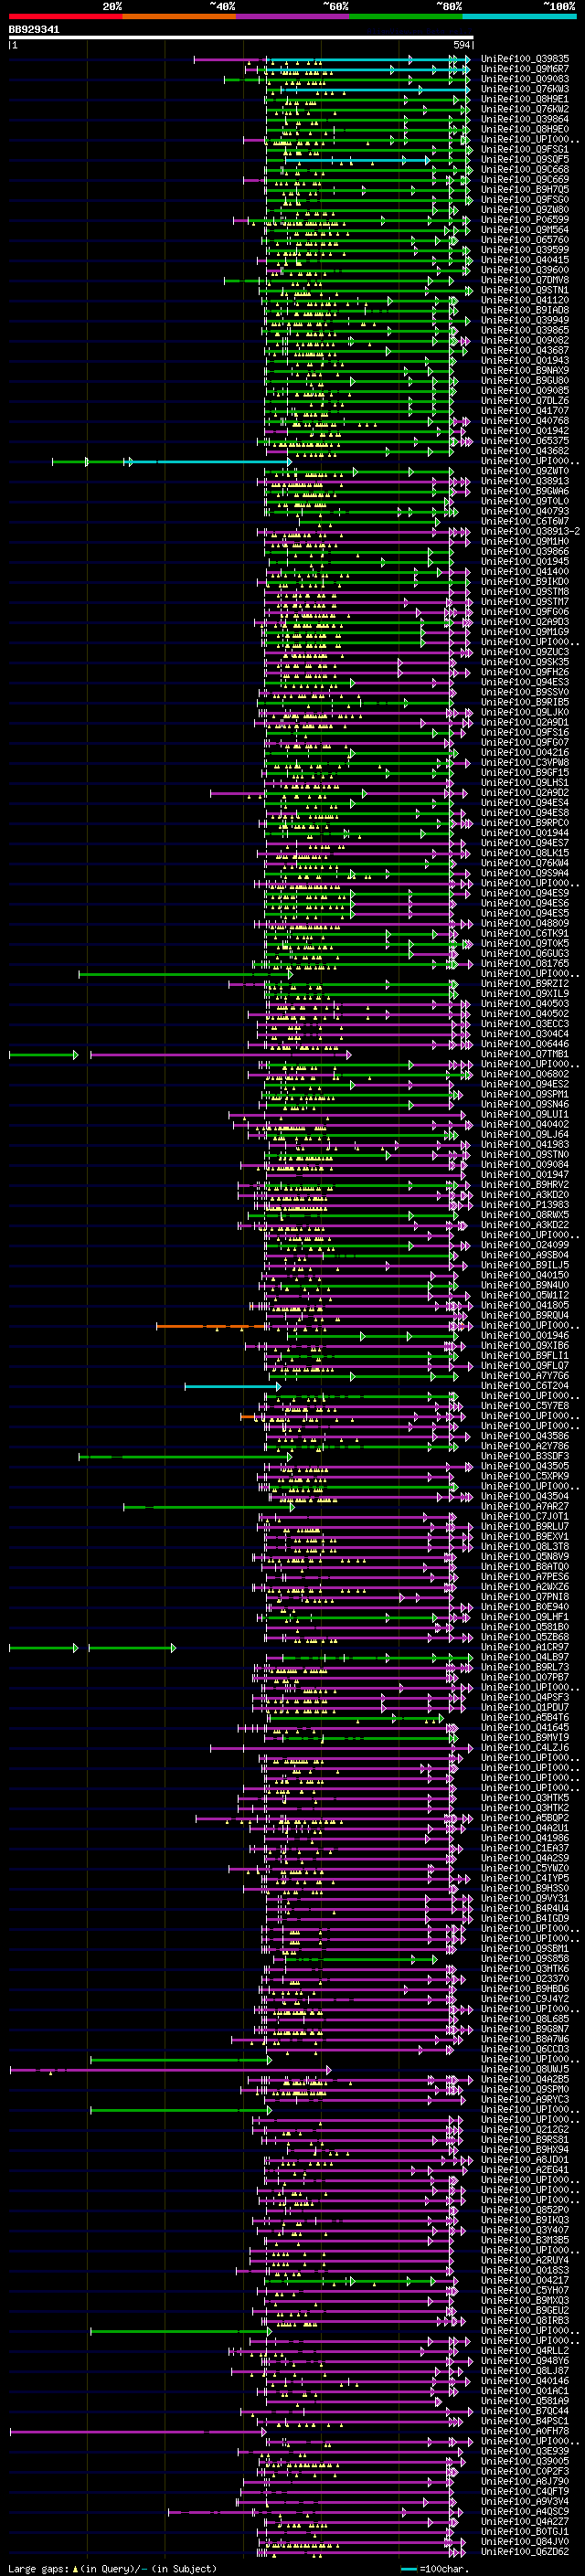The image size is (585, 2576).
Task: Select hit label UniRef100_Q7TMB1
Action: click(x=525, y=1054)
